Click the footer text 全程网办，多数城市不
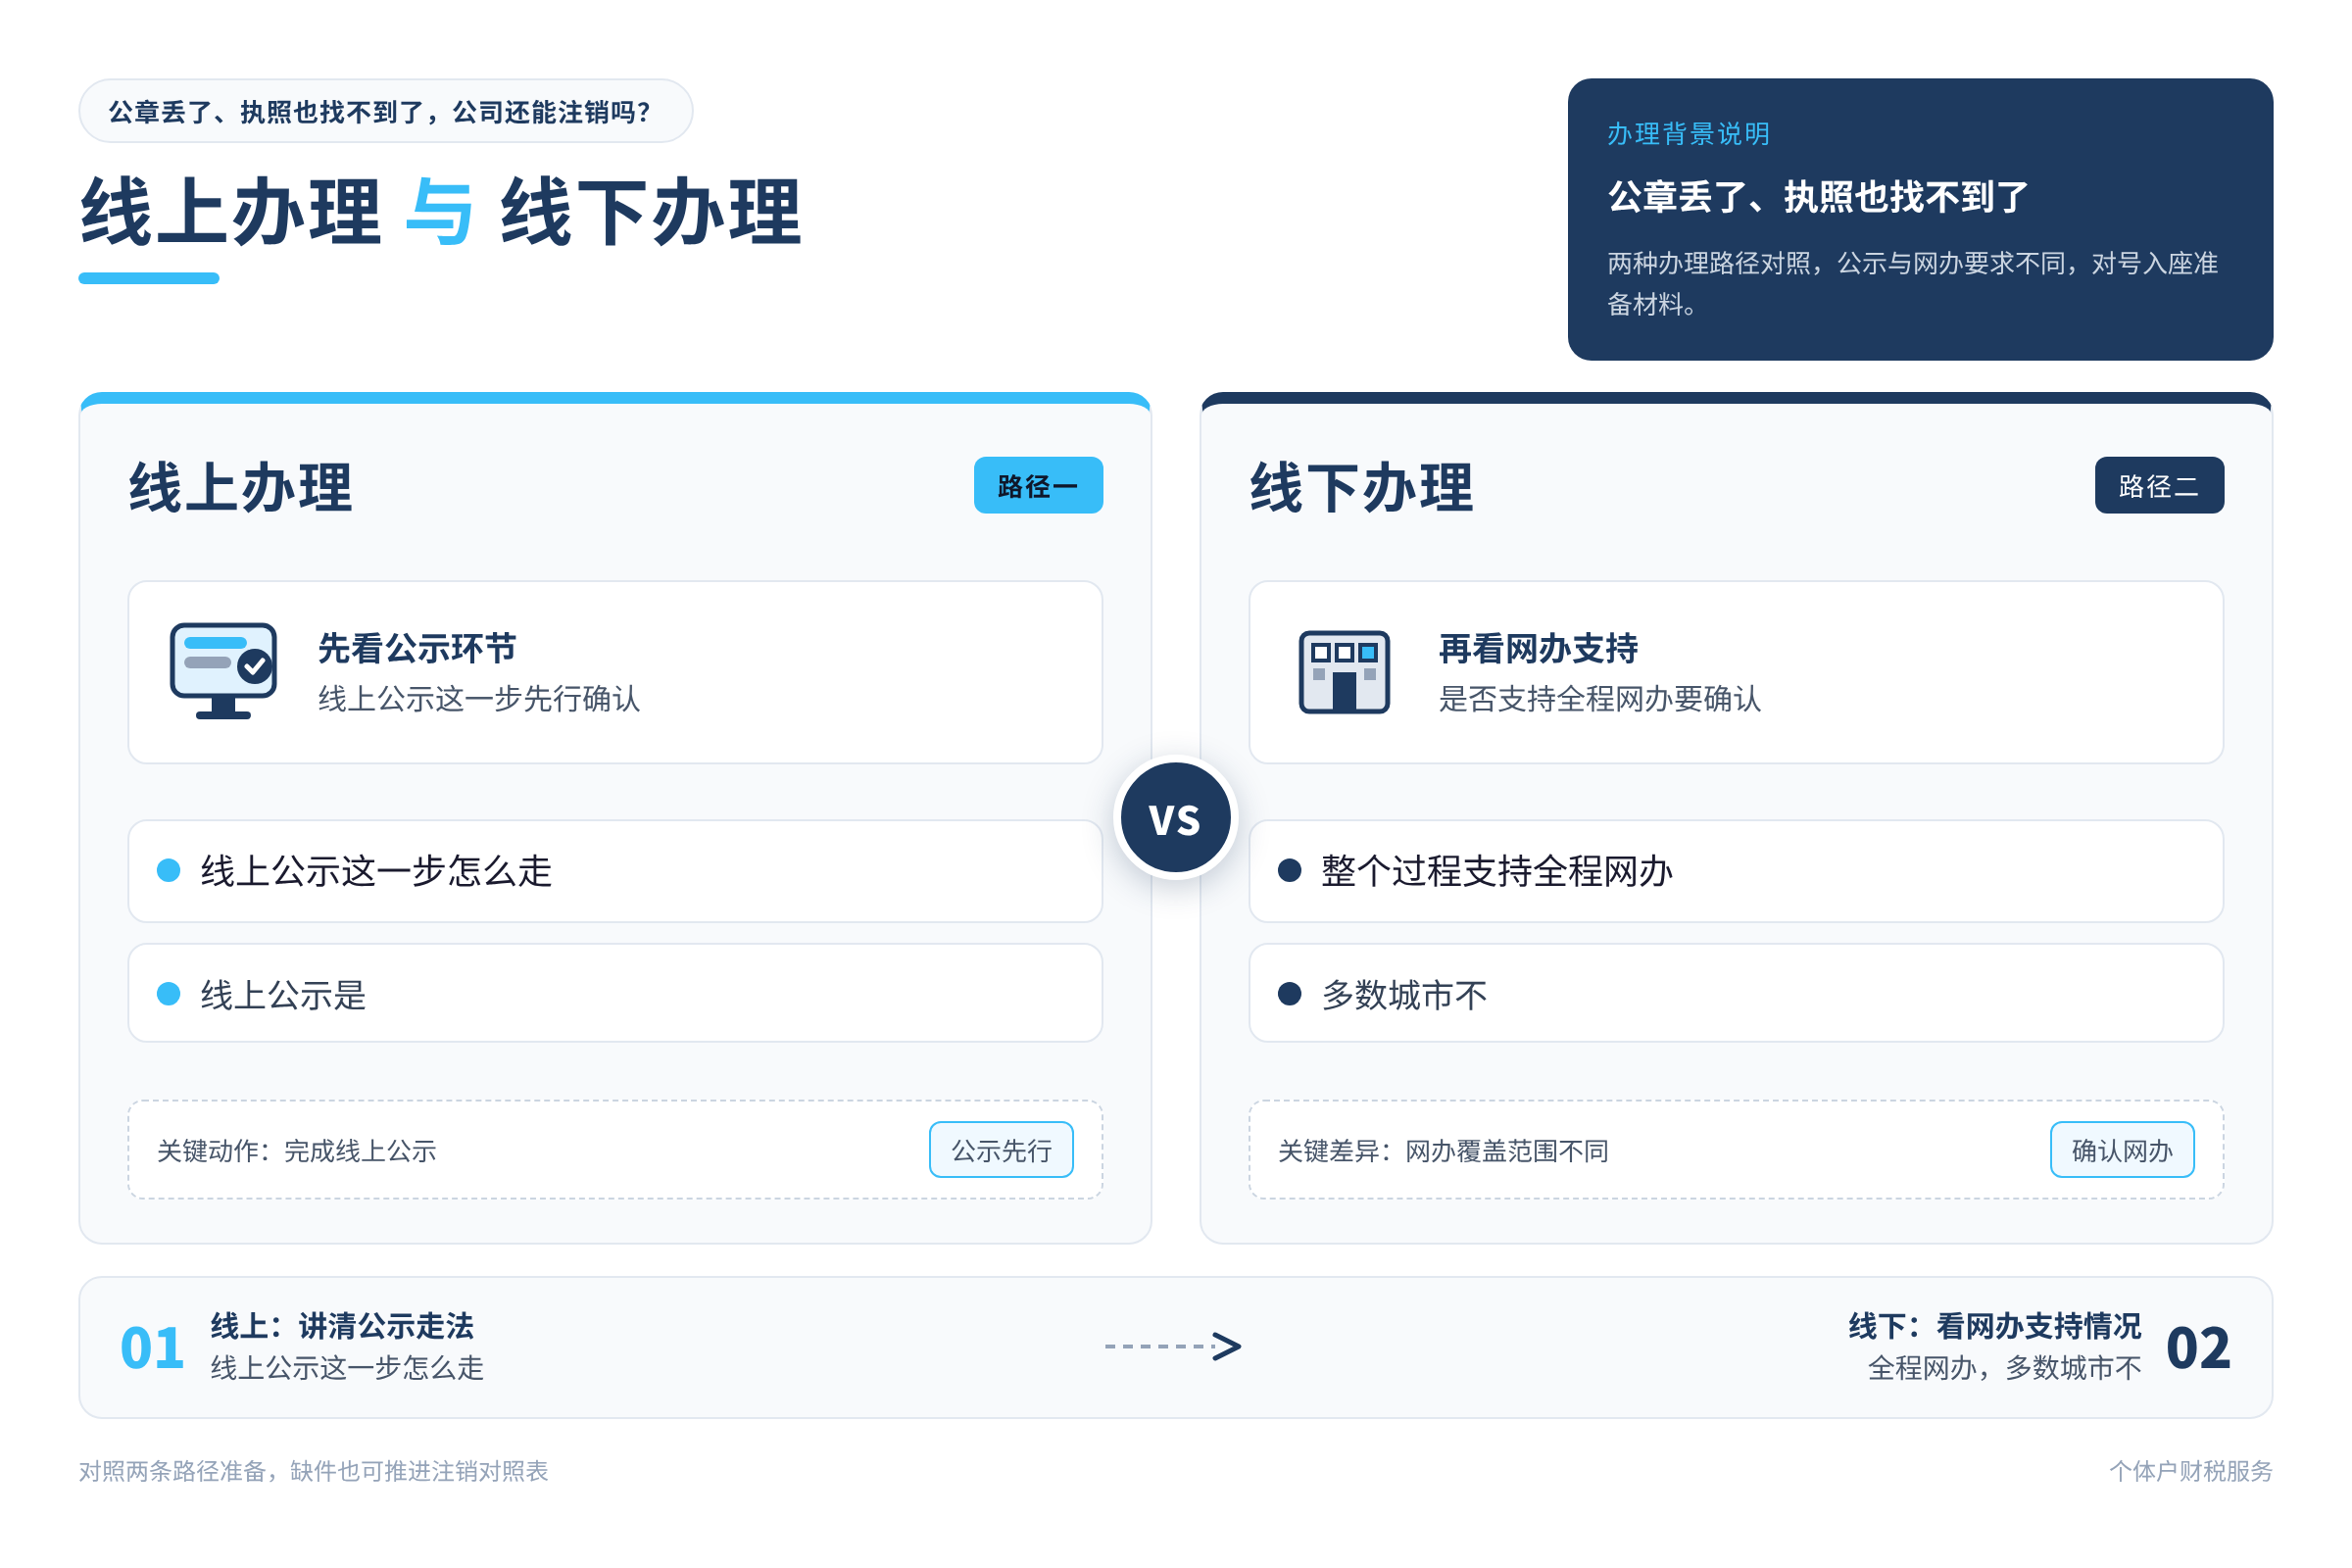 [2005, 1367]
